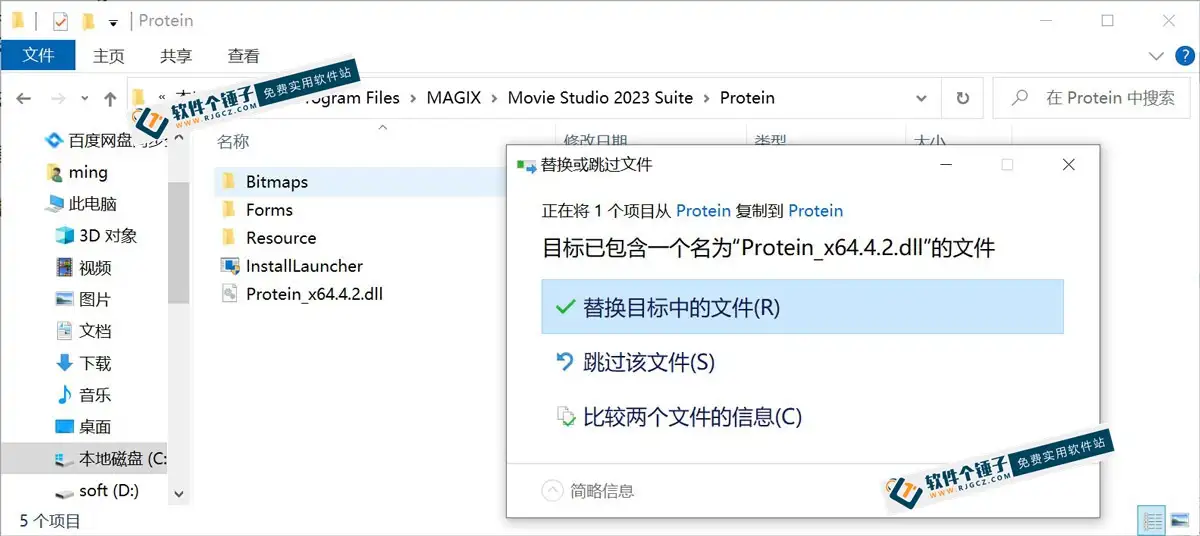Screen dimensions: 1200x536
Task: Click the 在 Protein 中搜索 search box
Action: pyautogui.click(x=1096, y=98)
